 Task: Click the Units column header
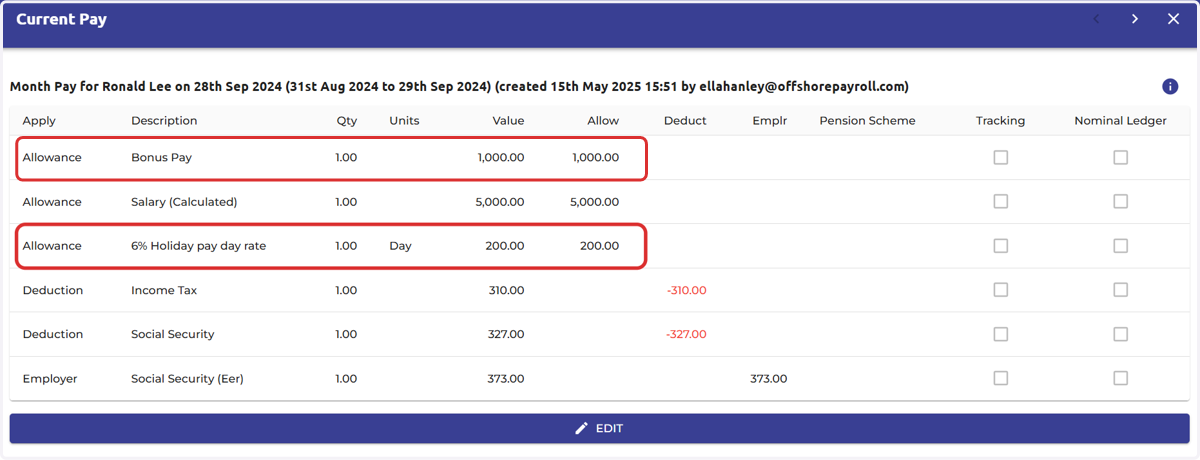[x=404, y=121]
